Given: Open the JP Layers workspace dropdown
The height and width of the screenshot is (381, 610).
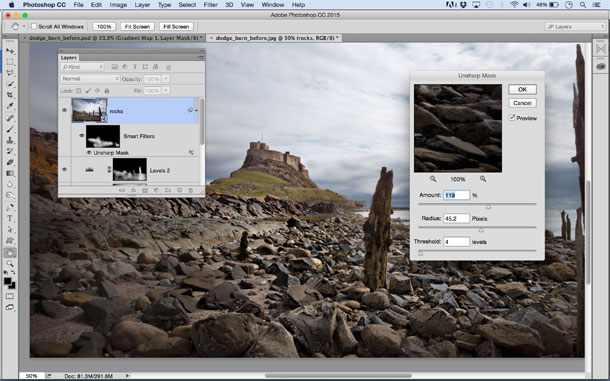Looking at the screenshot, I should 575,26.
